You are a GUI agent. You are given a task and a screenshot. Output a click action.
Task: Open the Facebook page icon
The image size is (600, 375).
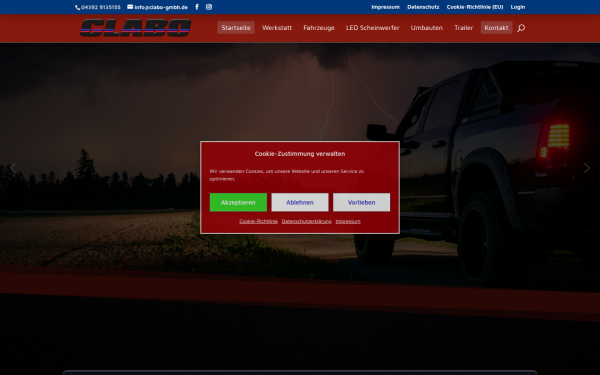(x=197, y=7)
